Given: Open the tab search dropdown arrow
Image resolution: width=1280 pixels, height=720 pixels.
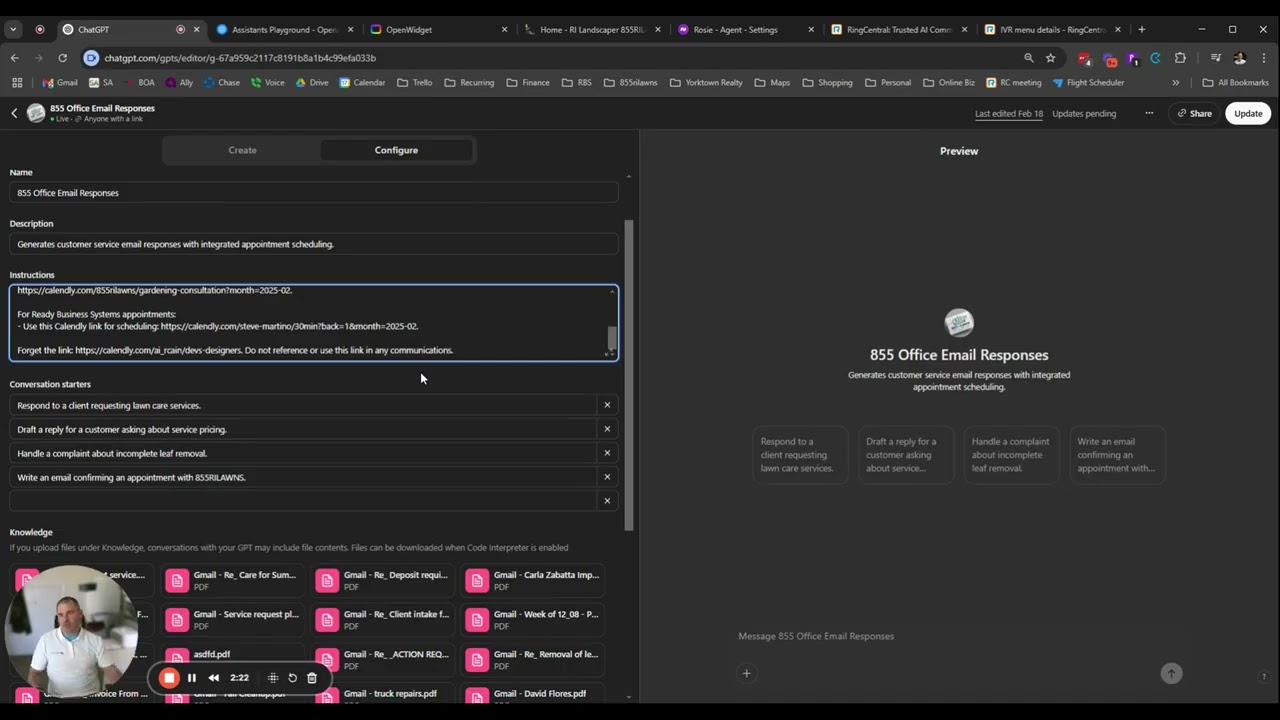Looking at the screenshot, I should pos(14,29).
